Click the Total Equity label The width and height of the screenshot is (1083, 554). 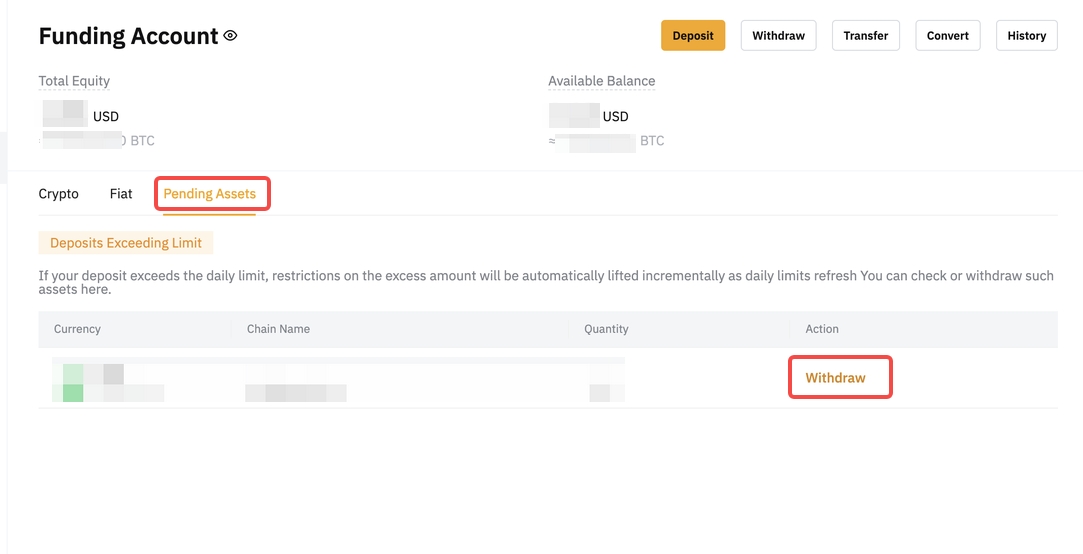pyautogui.click(x=74, y=81)
